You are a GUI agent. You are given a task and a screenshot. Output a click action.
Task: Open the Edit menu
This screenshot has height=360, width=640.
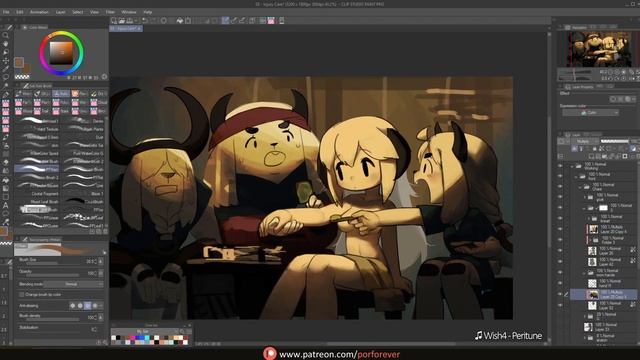point(20,12)
